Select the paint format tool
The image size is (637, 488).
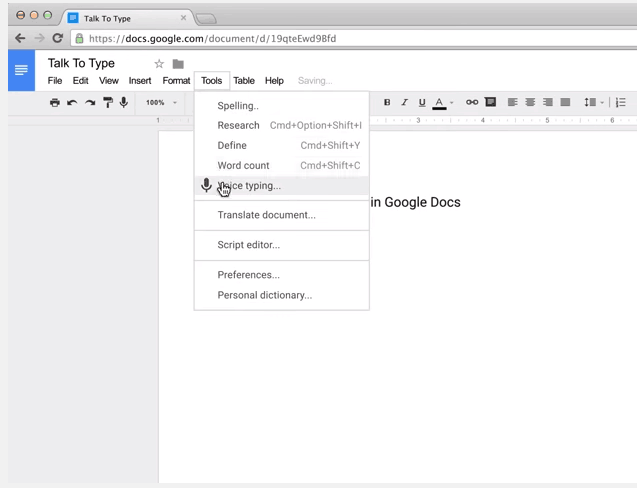coord(108,102)
